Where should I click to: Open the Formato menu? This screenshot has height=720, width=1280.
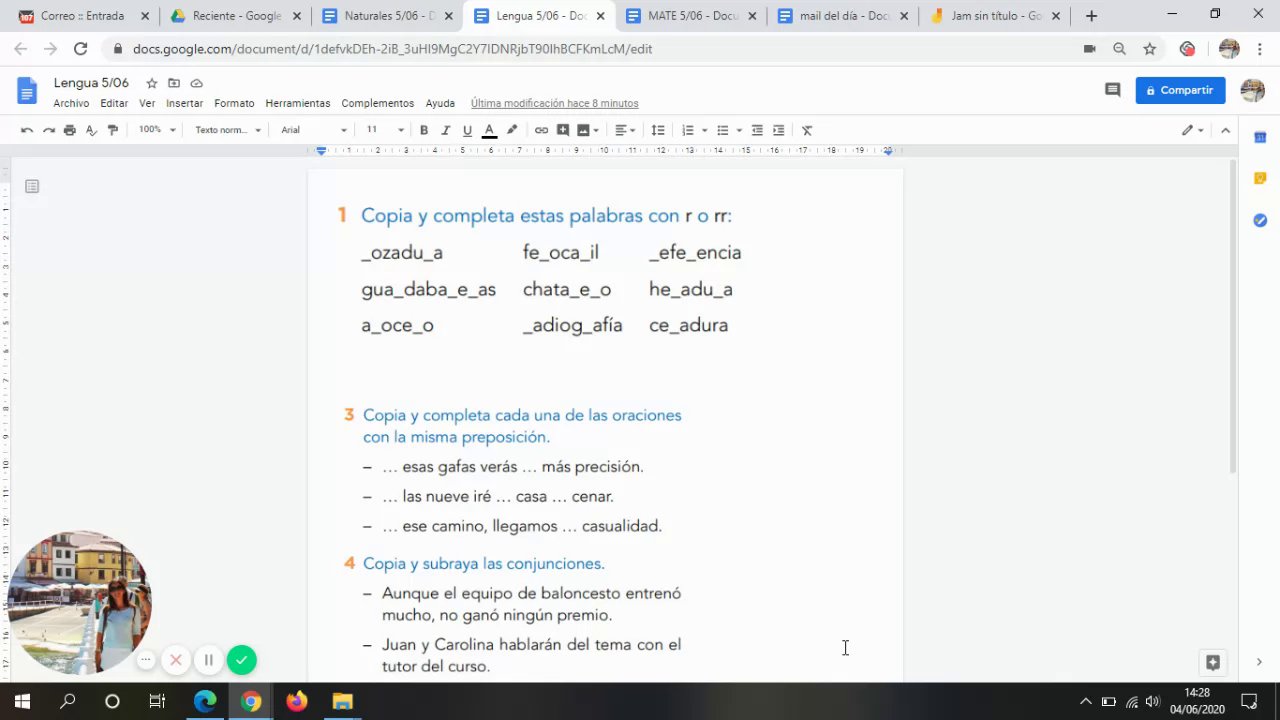point(234,103)
